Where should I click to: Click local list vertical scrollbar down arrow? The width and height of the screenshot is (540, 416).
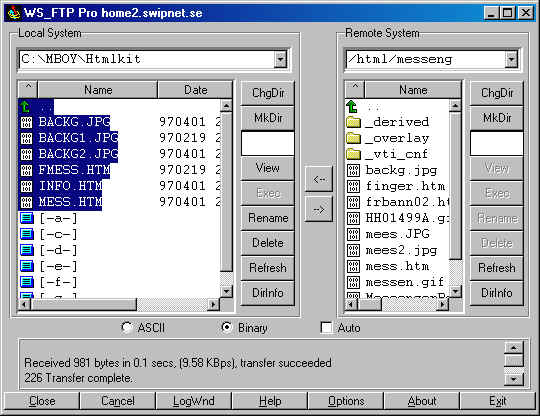[226, 292]
